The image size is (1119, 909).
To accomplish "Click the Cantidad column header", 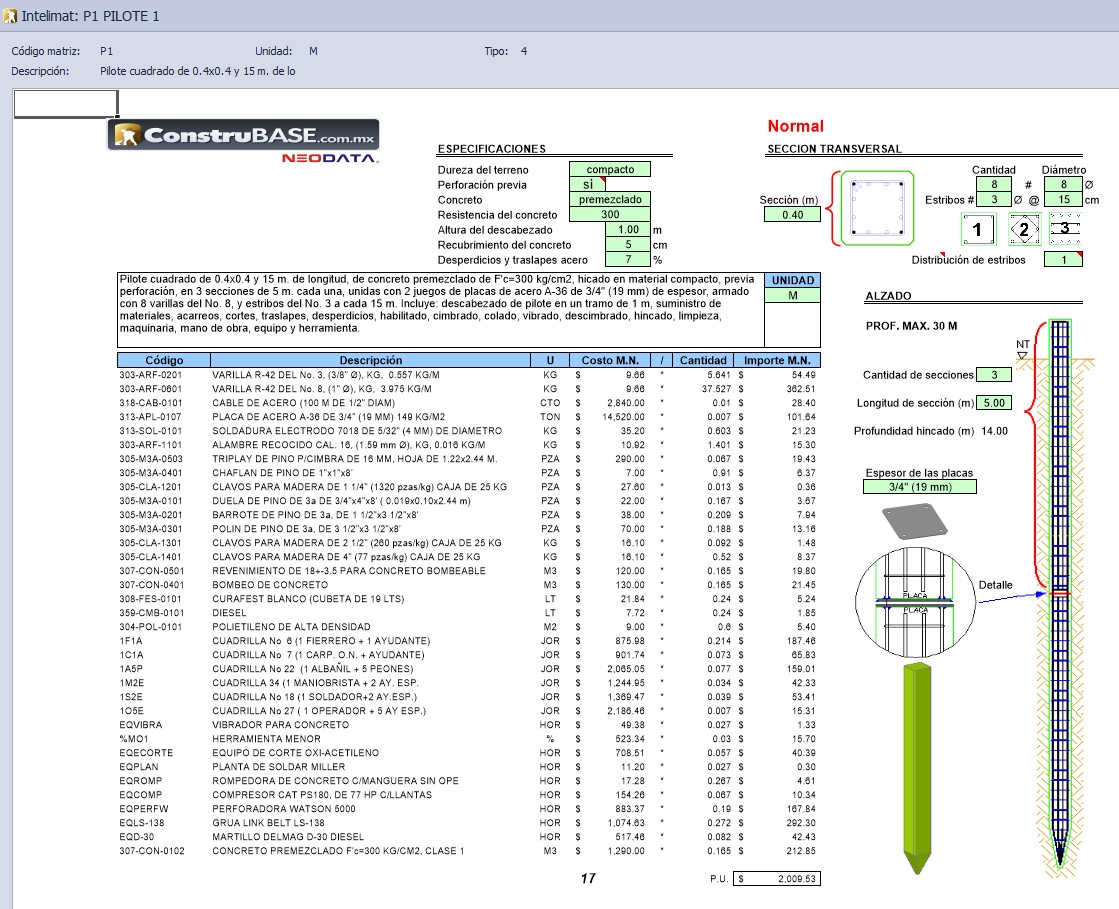I will 703,360.
